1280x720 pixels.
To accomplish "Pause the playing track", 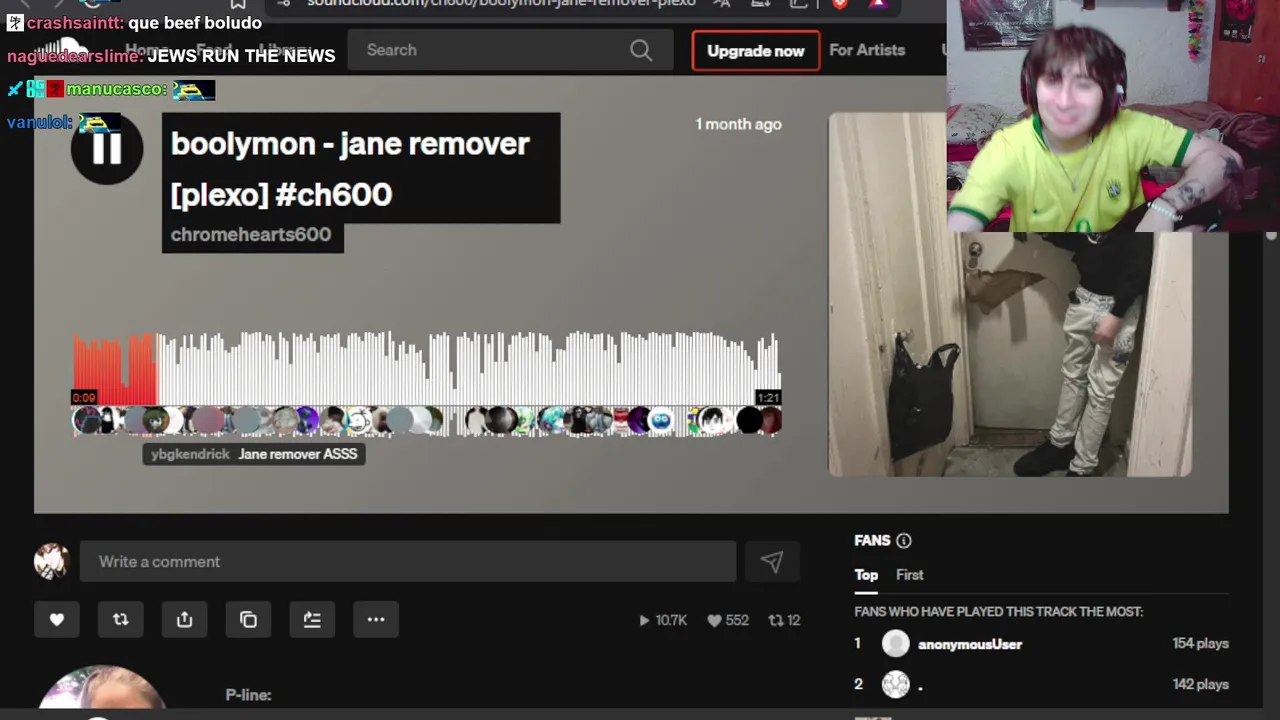I will tap(106, 149).
